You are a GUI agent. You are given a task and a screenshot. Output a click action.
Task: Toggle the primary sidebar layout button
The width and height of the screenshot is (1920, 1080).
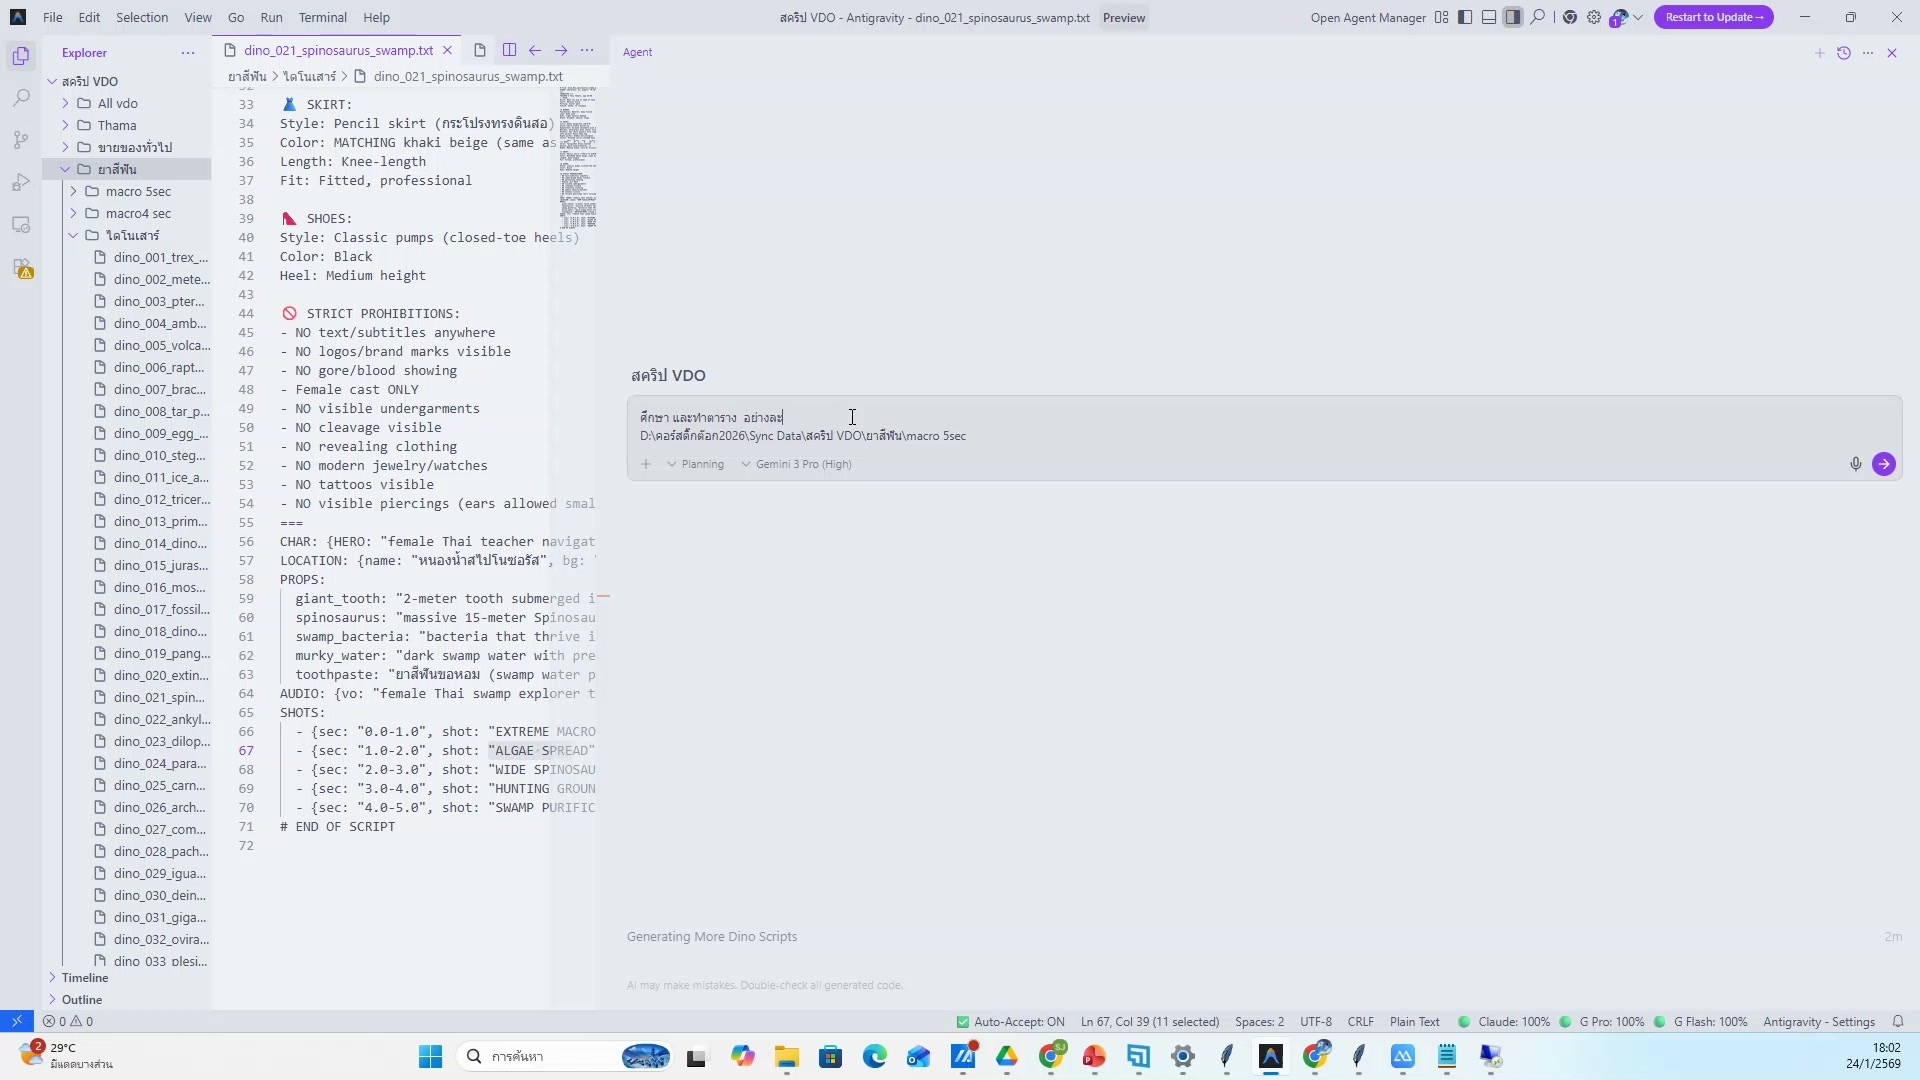1465,17
